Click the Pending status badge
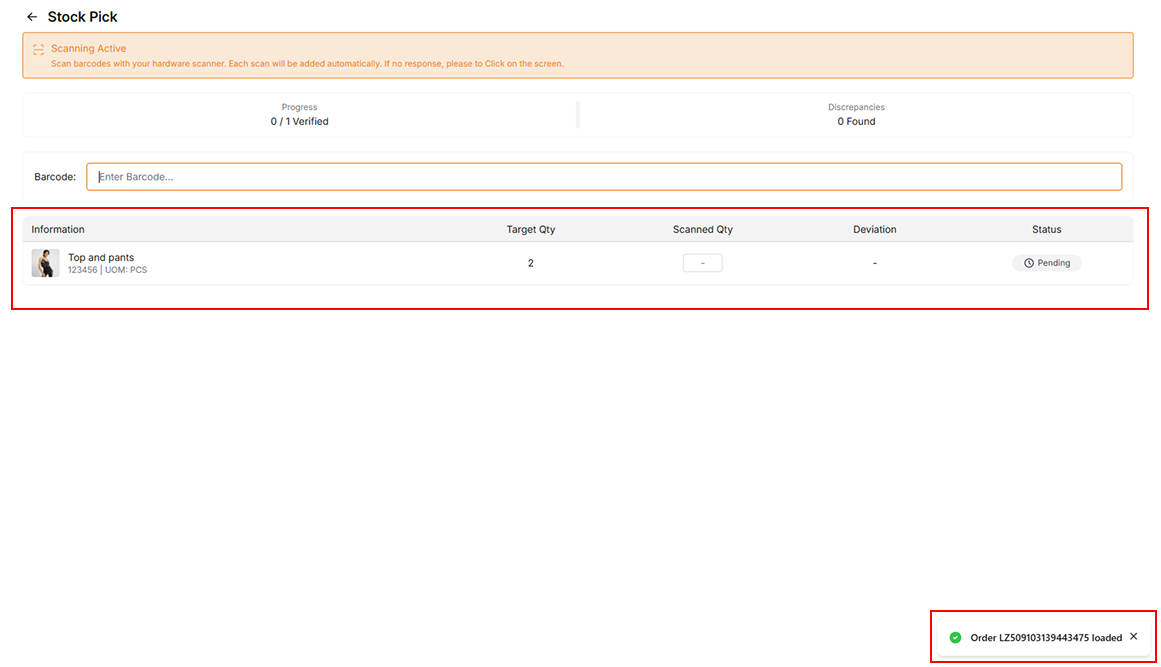The image size is (1161, 667). [x=1046, y=263]
